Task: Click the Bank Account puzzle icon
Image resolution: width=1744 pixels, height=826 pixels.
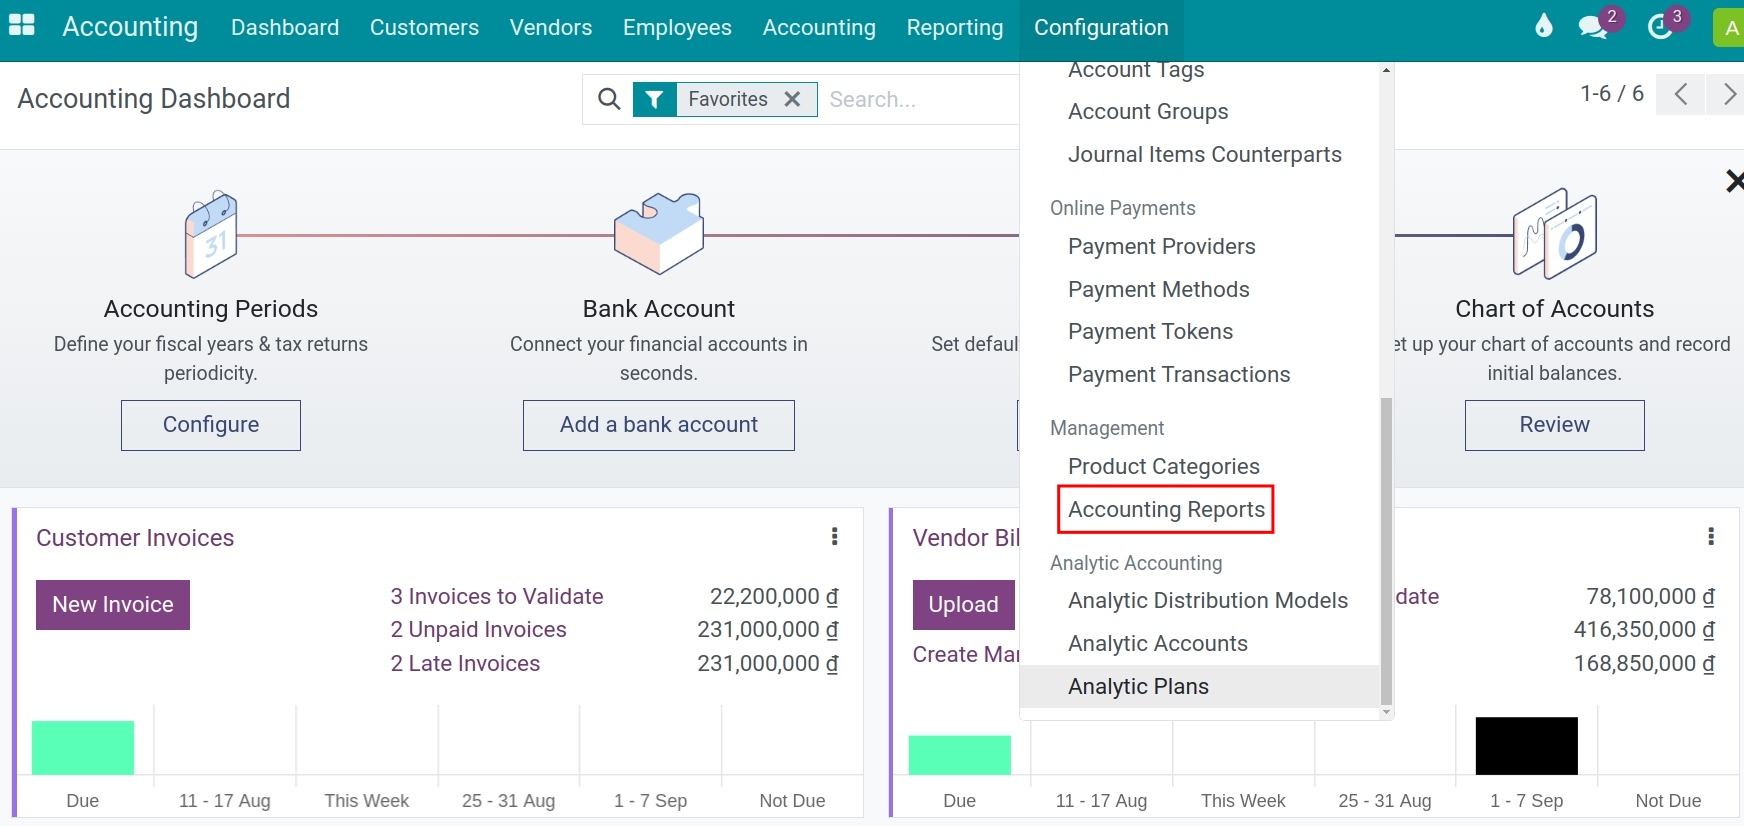Action: [x=659, y=234]
